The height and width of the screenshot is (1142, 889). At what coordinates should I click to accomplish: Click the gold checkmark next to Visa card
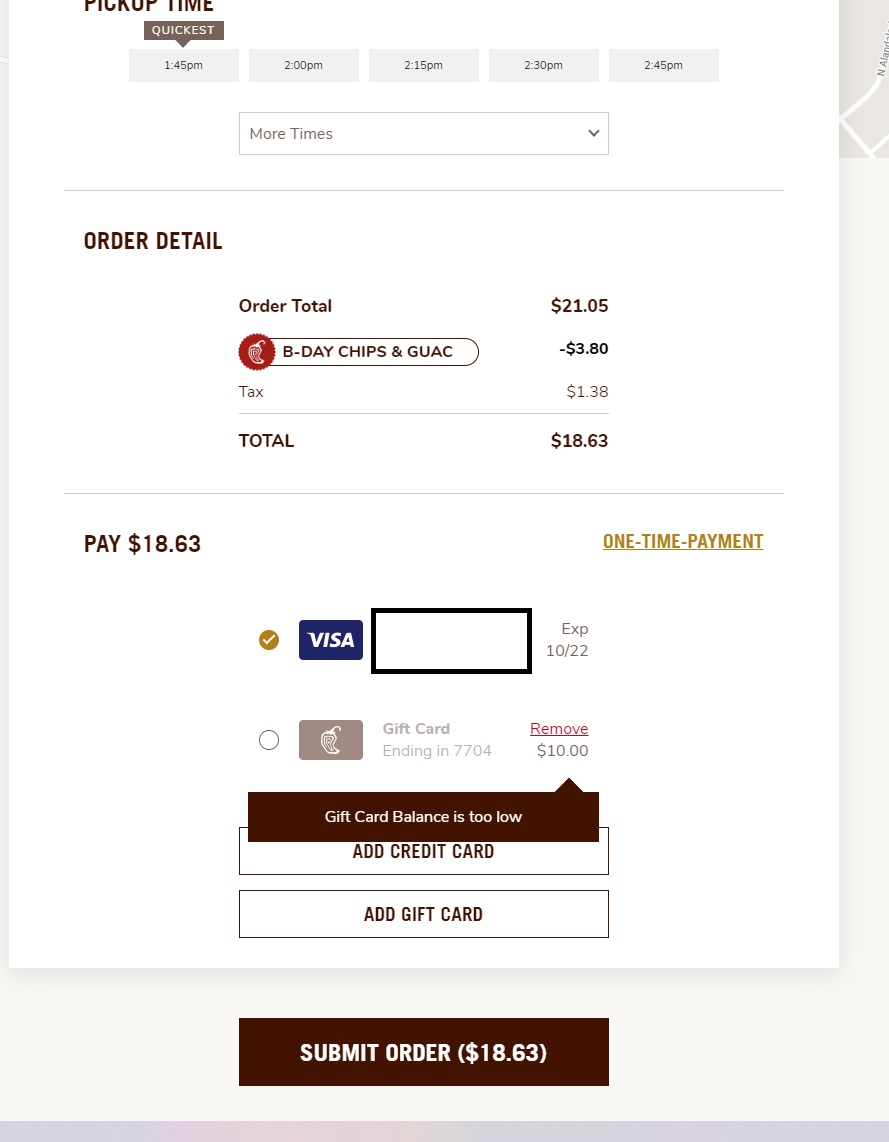point(268,639)
